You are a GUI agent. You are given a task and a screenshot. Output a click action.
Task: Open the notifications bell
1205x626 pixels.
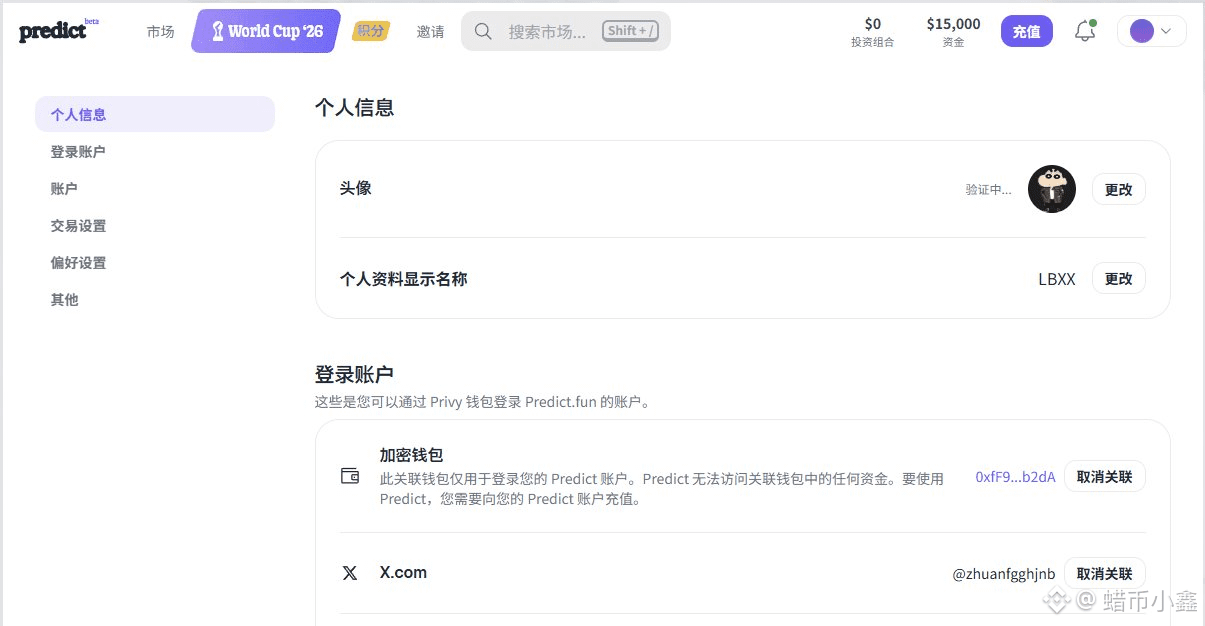pos(1085,31)
